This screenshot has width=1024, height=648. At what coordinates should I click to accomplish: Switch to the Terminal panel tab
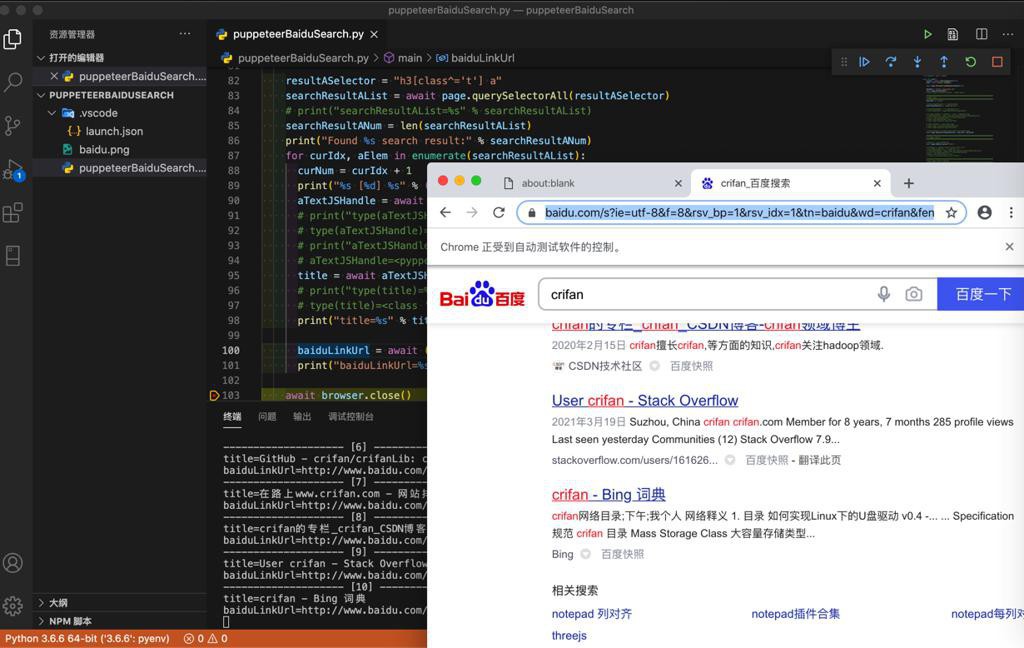tap(232, 417)
